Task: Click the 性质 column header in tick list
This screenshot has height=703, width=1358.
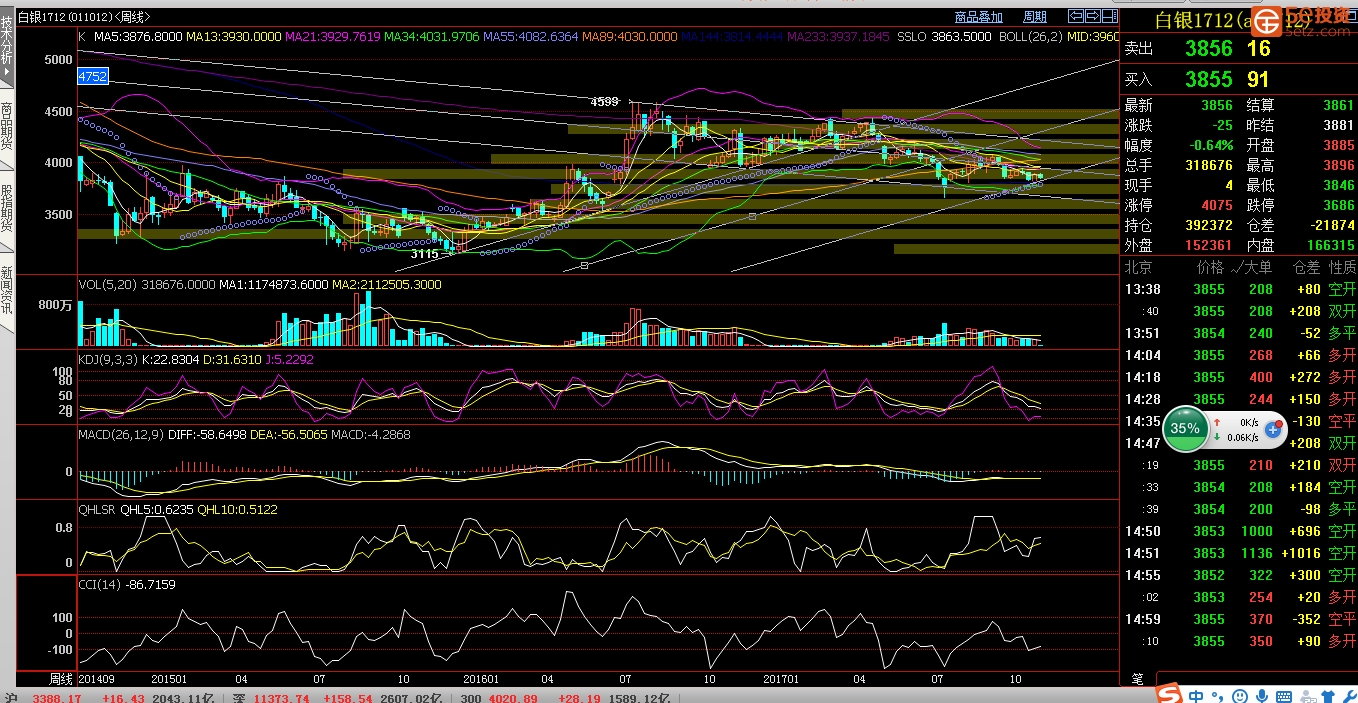Action: point(1342,267)
